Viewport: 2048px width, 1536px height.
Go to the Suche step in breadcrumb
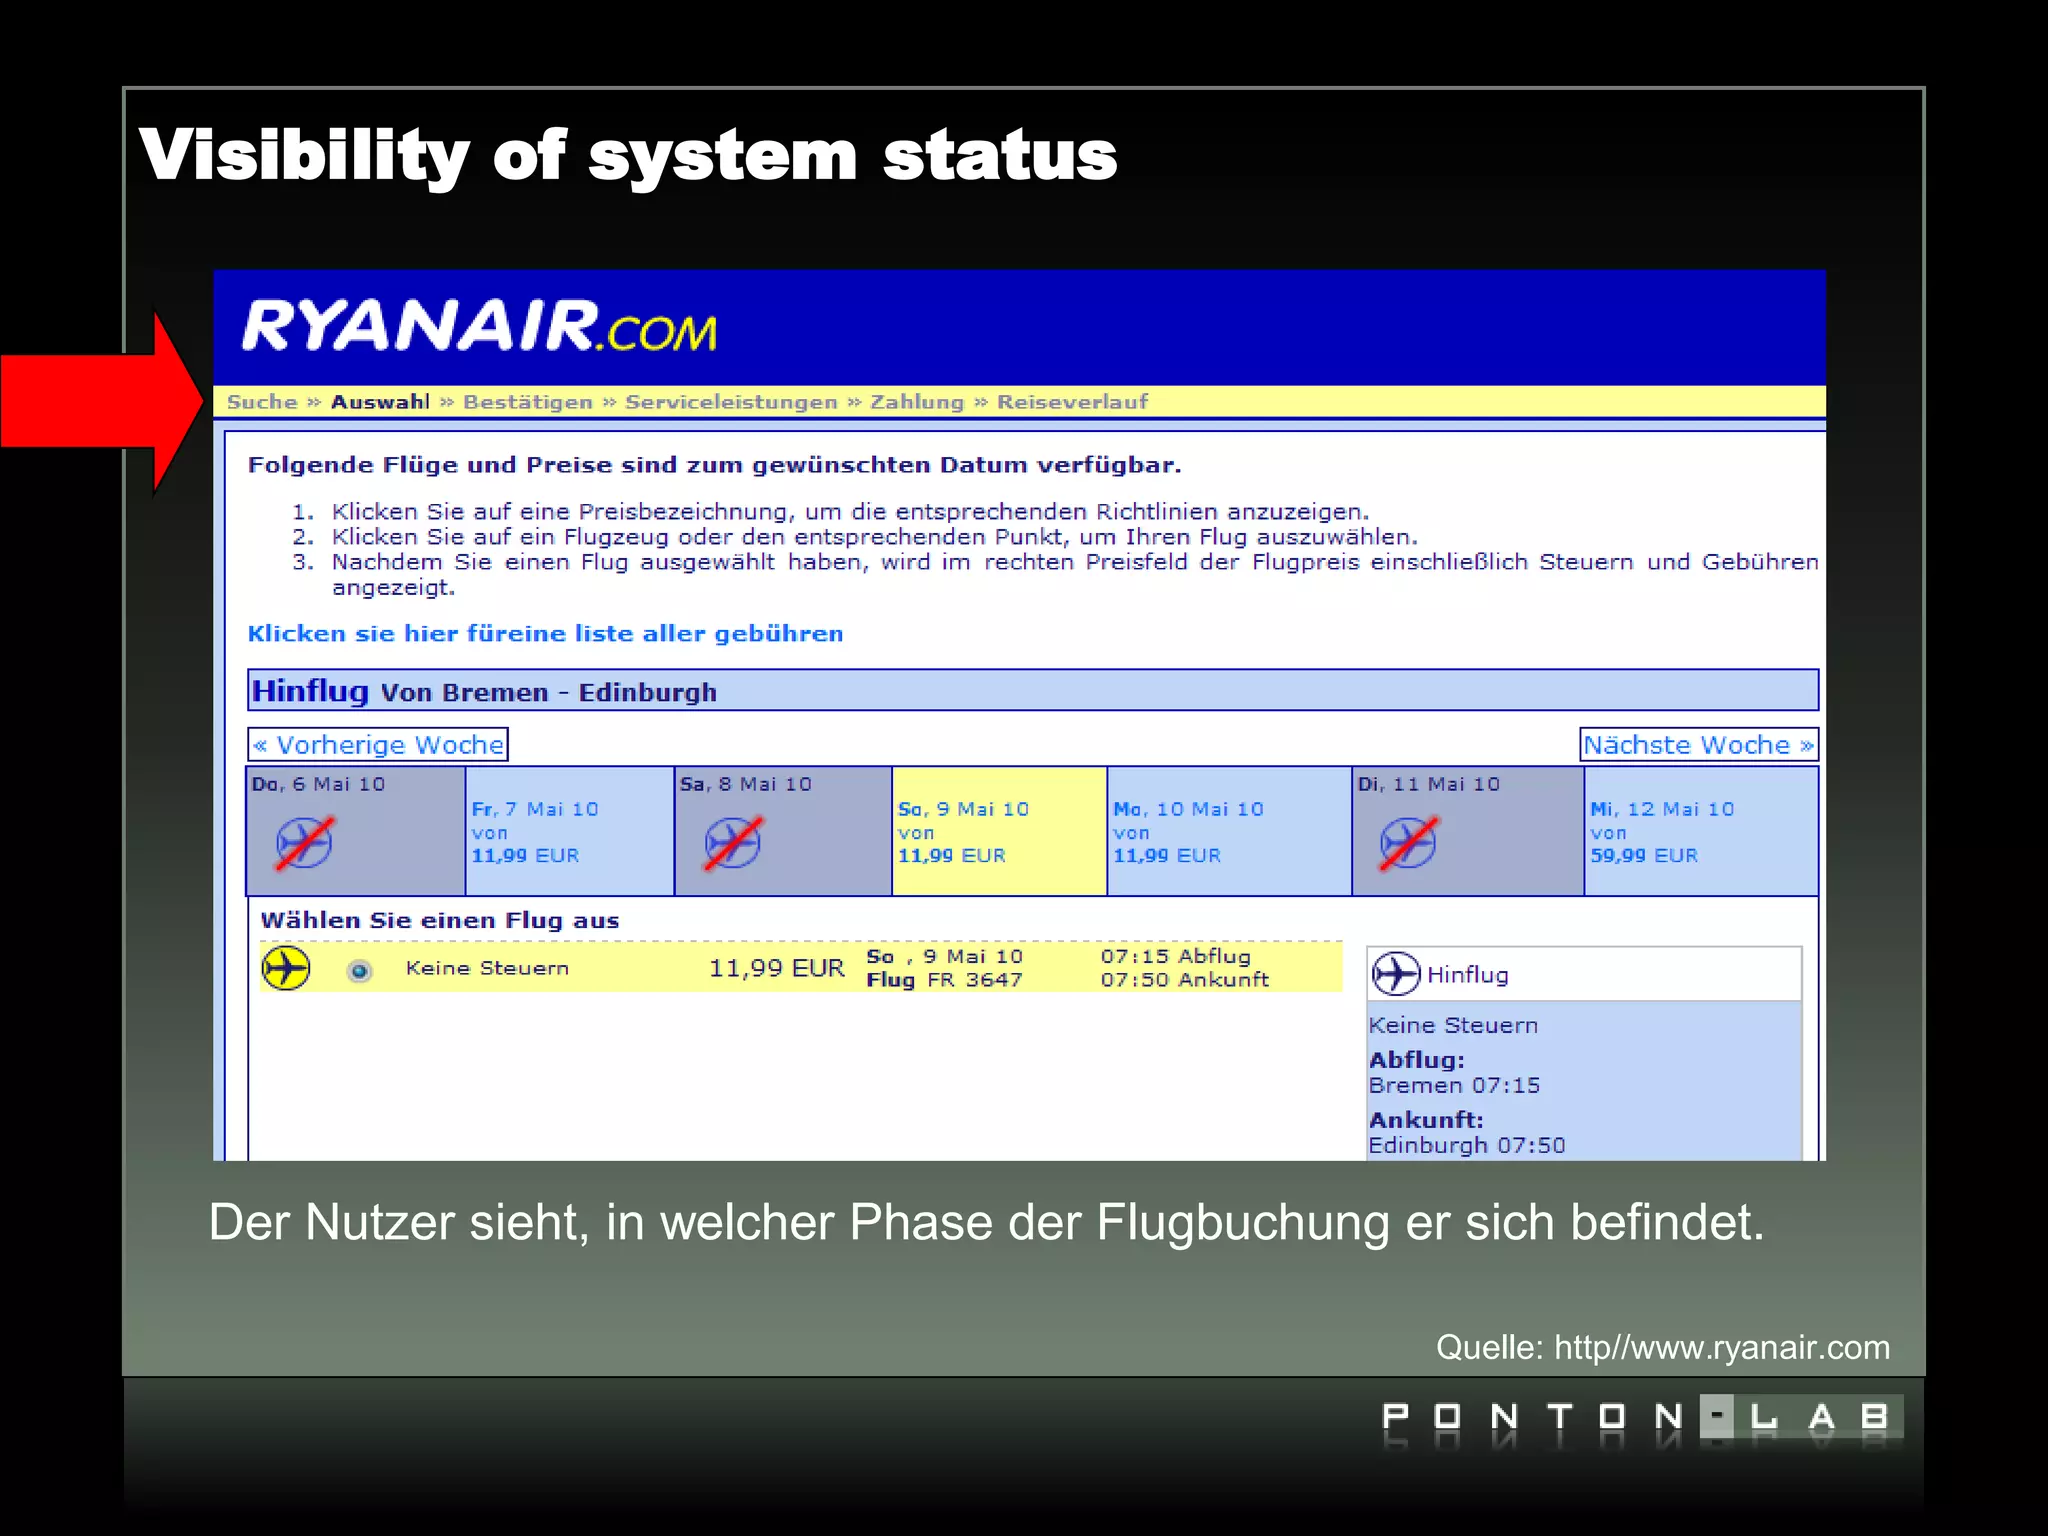click(x=262, y=402)
